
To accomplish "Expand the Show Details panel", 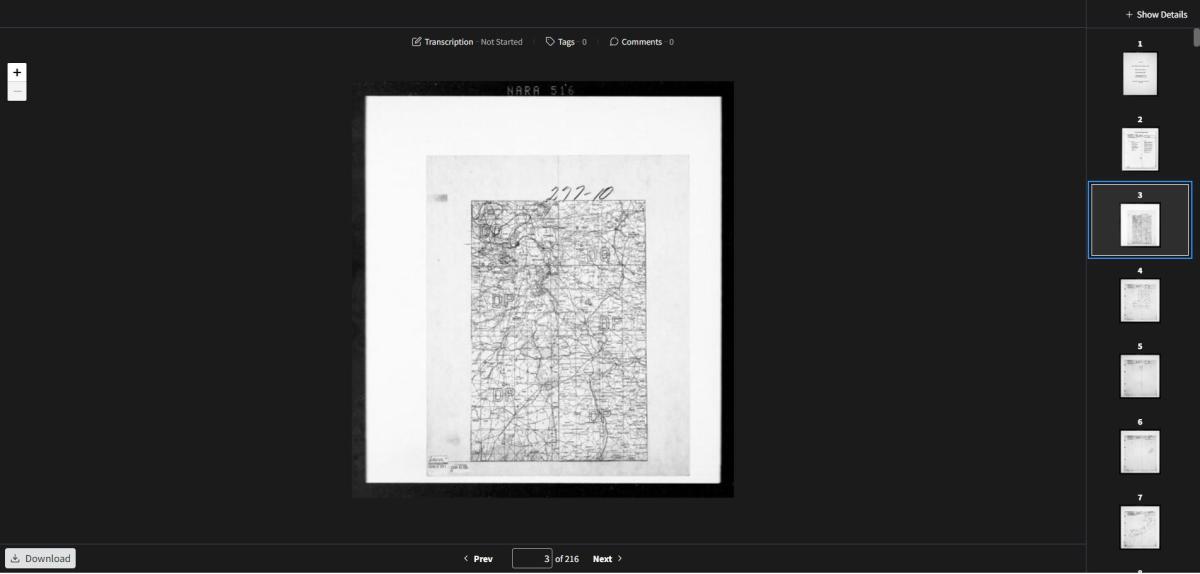I will (1156, 14).
